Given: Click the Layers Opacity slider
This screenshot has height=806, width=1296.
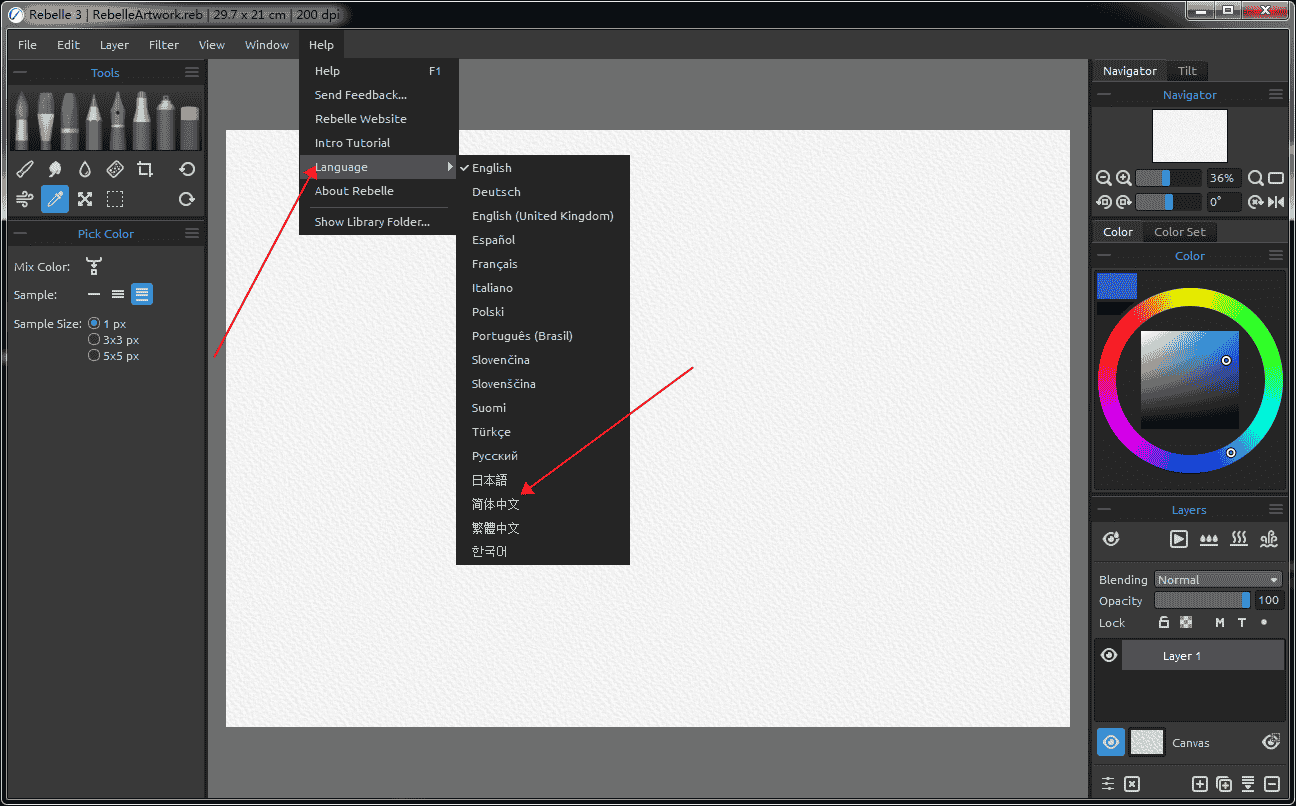Looking at the screenshot, I should point(1202,600).
